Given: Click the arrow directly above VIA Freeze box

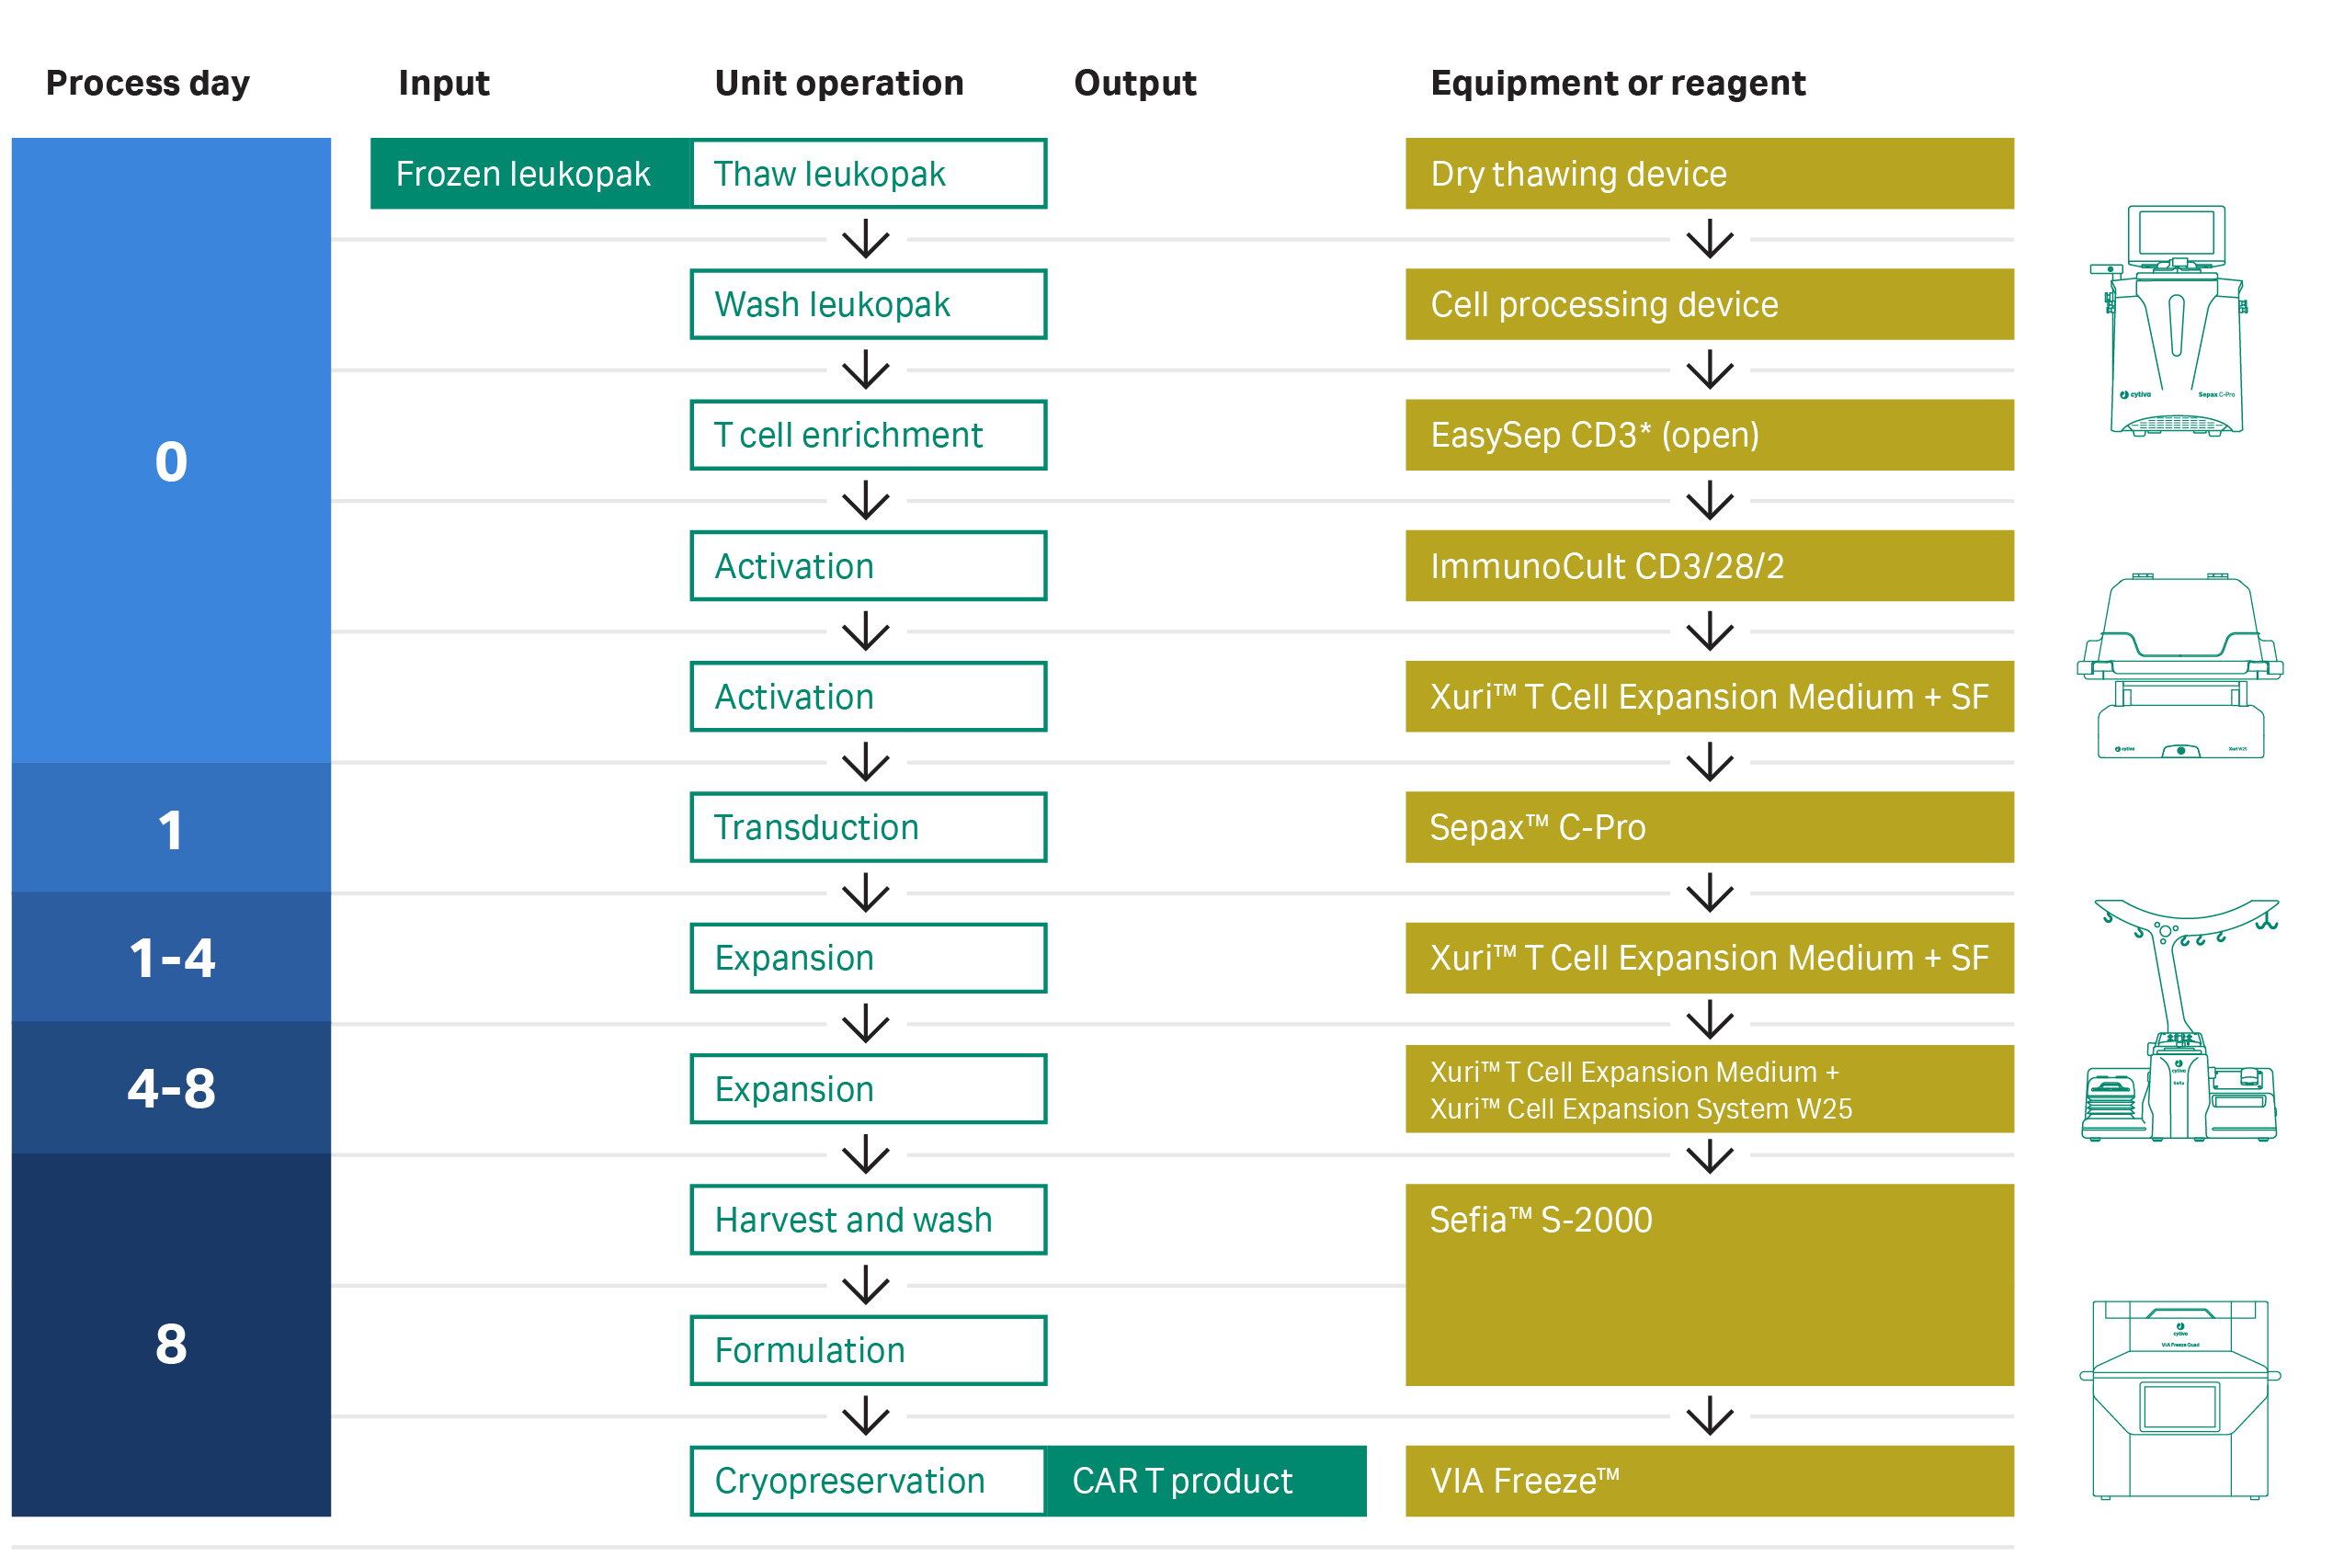Looking at the screenshot, I should [x=1710, y=1416].
